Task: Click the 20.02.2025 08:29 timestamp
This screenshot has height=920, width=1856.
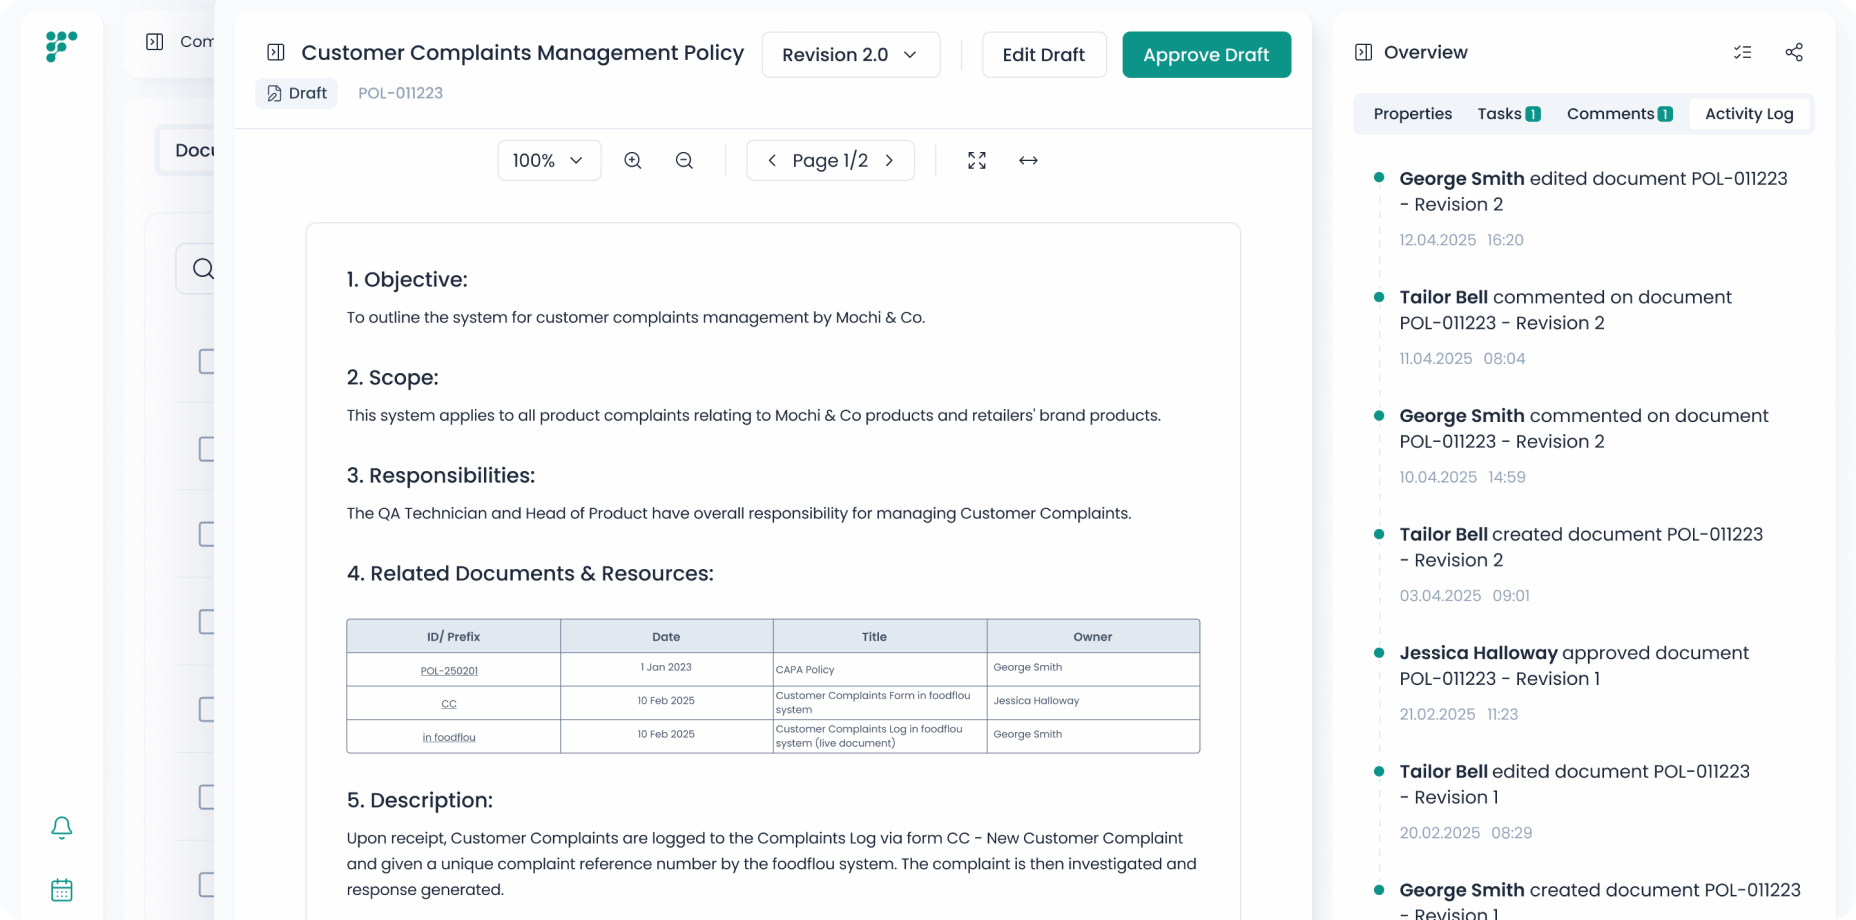Action: (x=1465, y=832)
